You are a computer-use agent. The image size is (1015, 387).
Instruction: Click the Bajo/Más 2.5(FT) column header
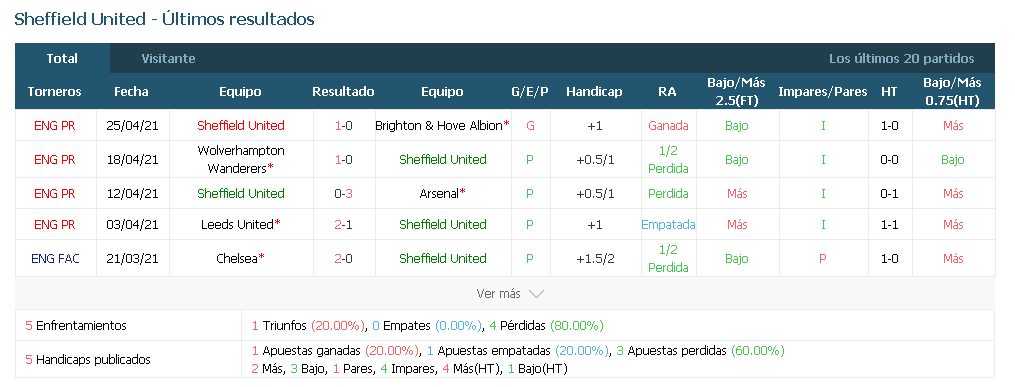tap(736, 91)
